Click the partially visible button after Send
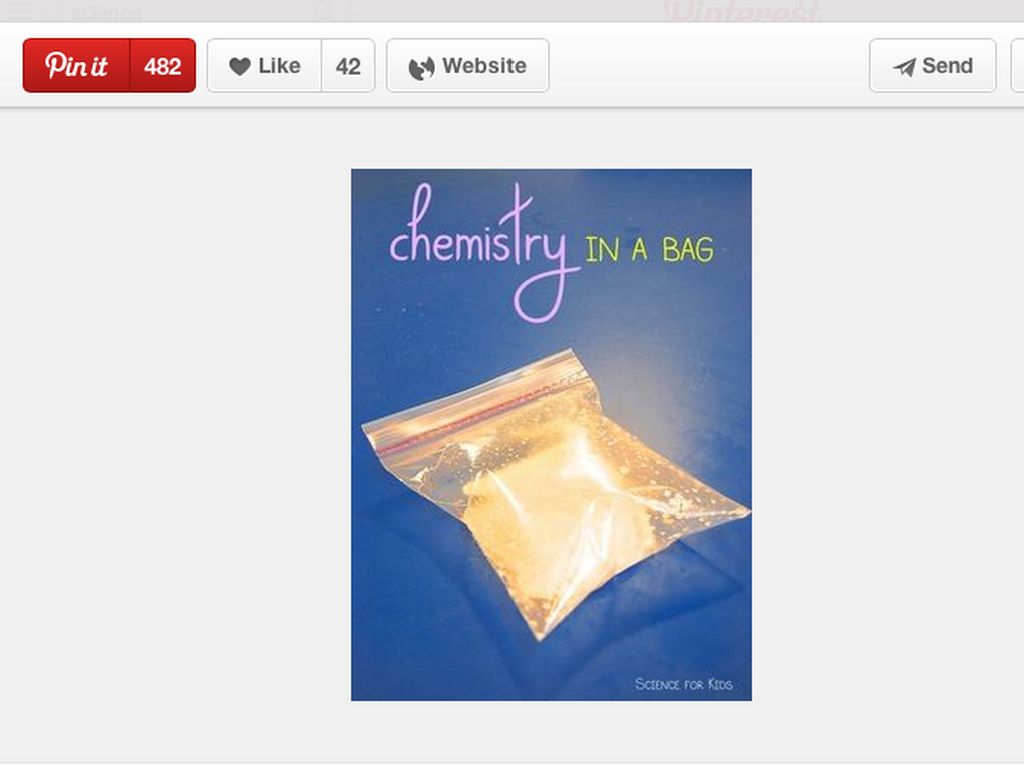The height and width of the screenshot is (768, 1024). click(x=1017, y=65)
